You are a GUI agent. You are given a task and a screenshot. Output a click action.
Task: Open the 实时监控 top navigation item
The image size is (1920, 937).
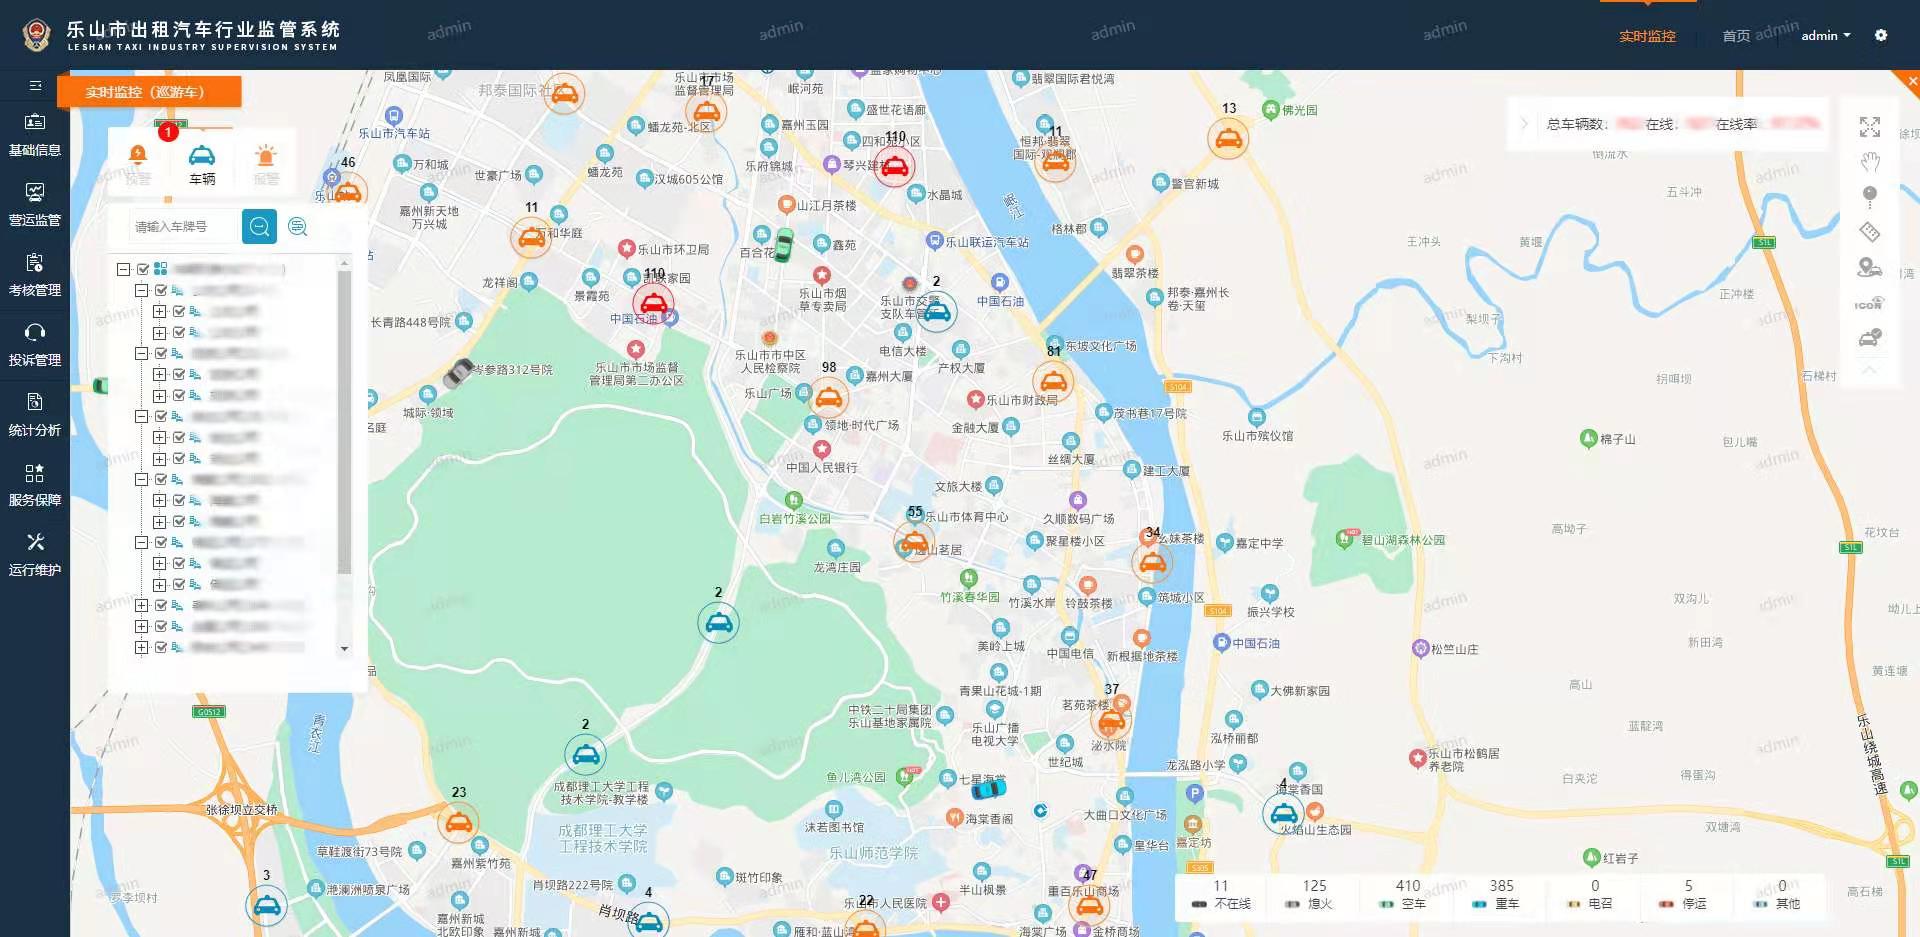point(1647,36)
